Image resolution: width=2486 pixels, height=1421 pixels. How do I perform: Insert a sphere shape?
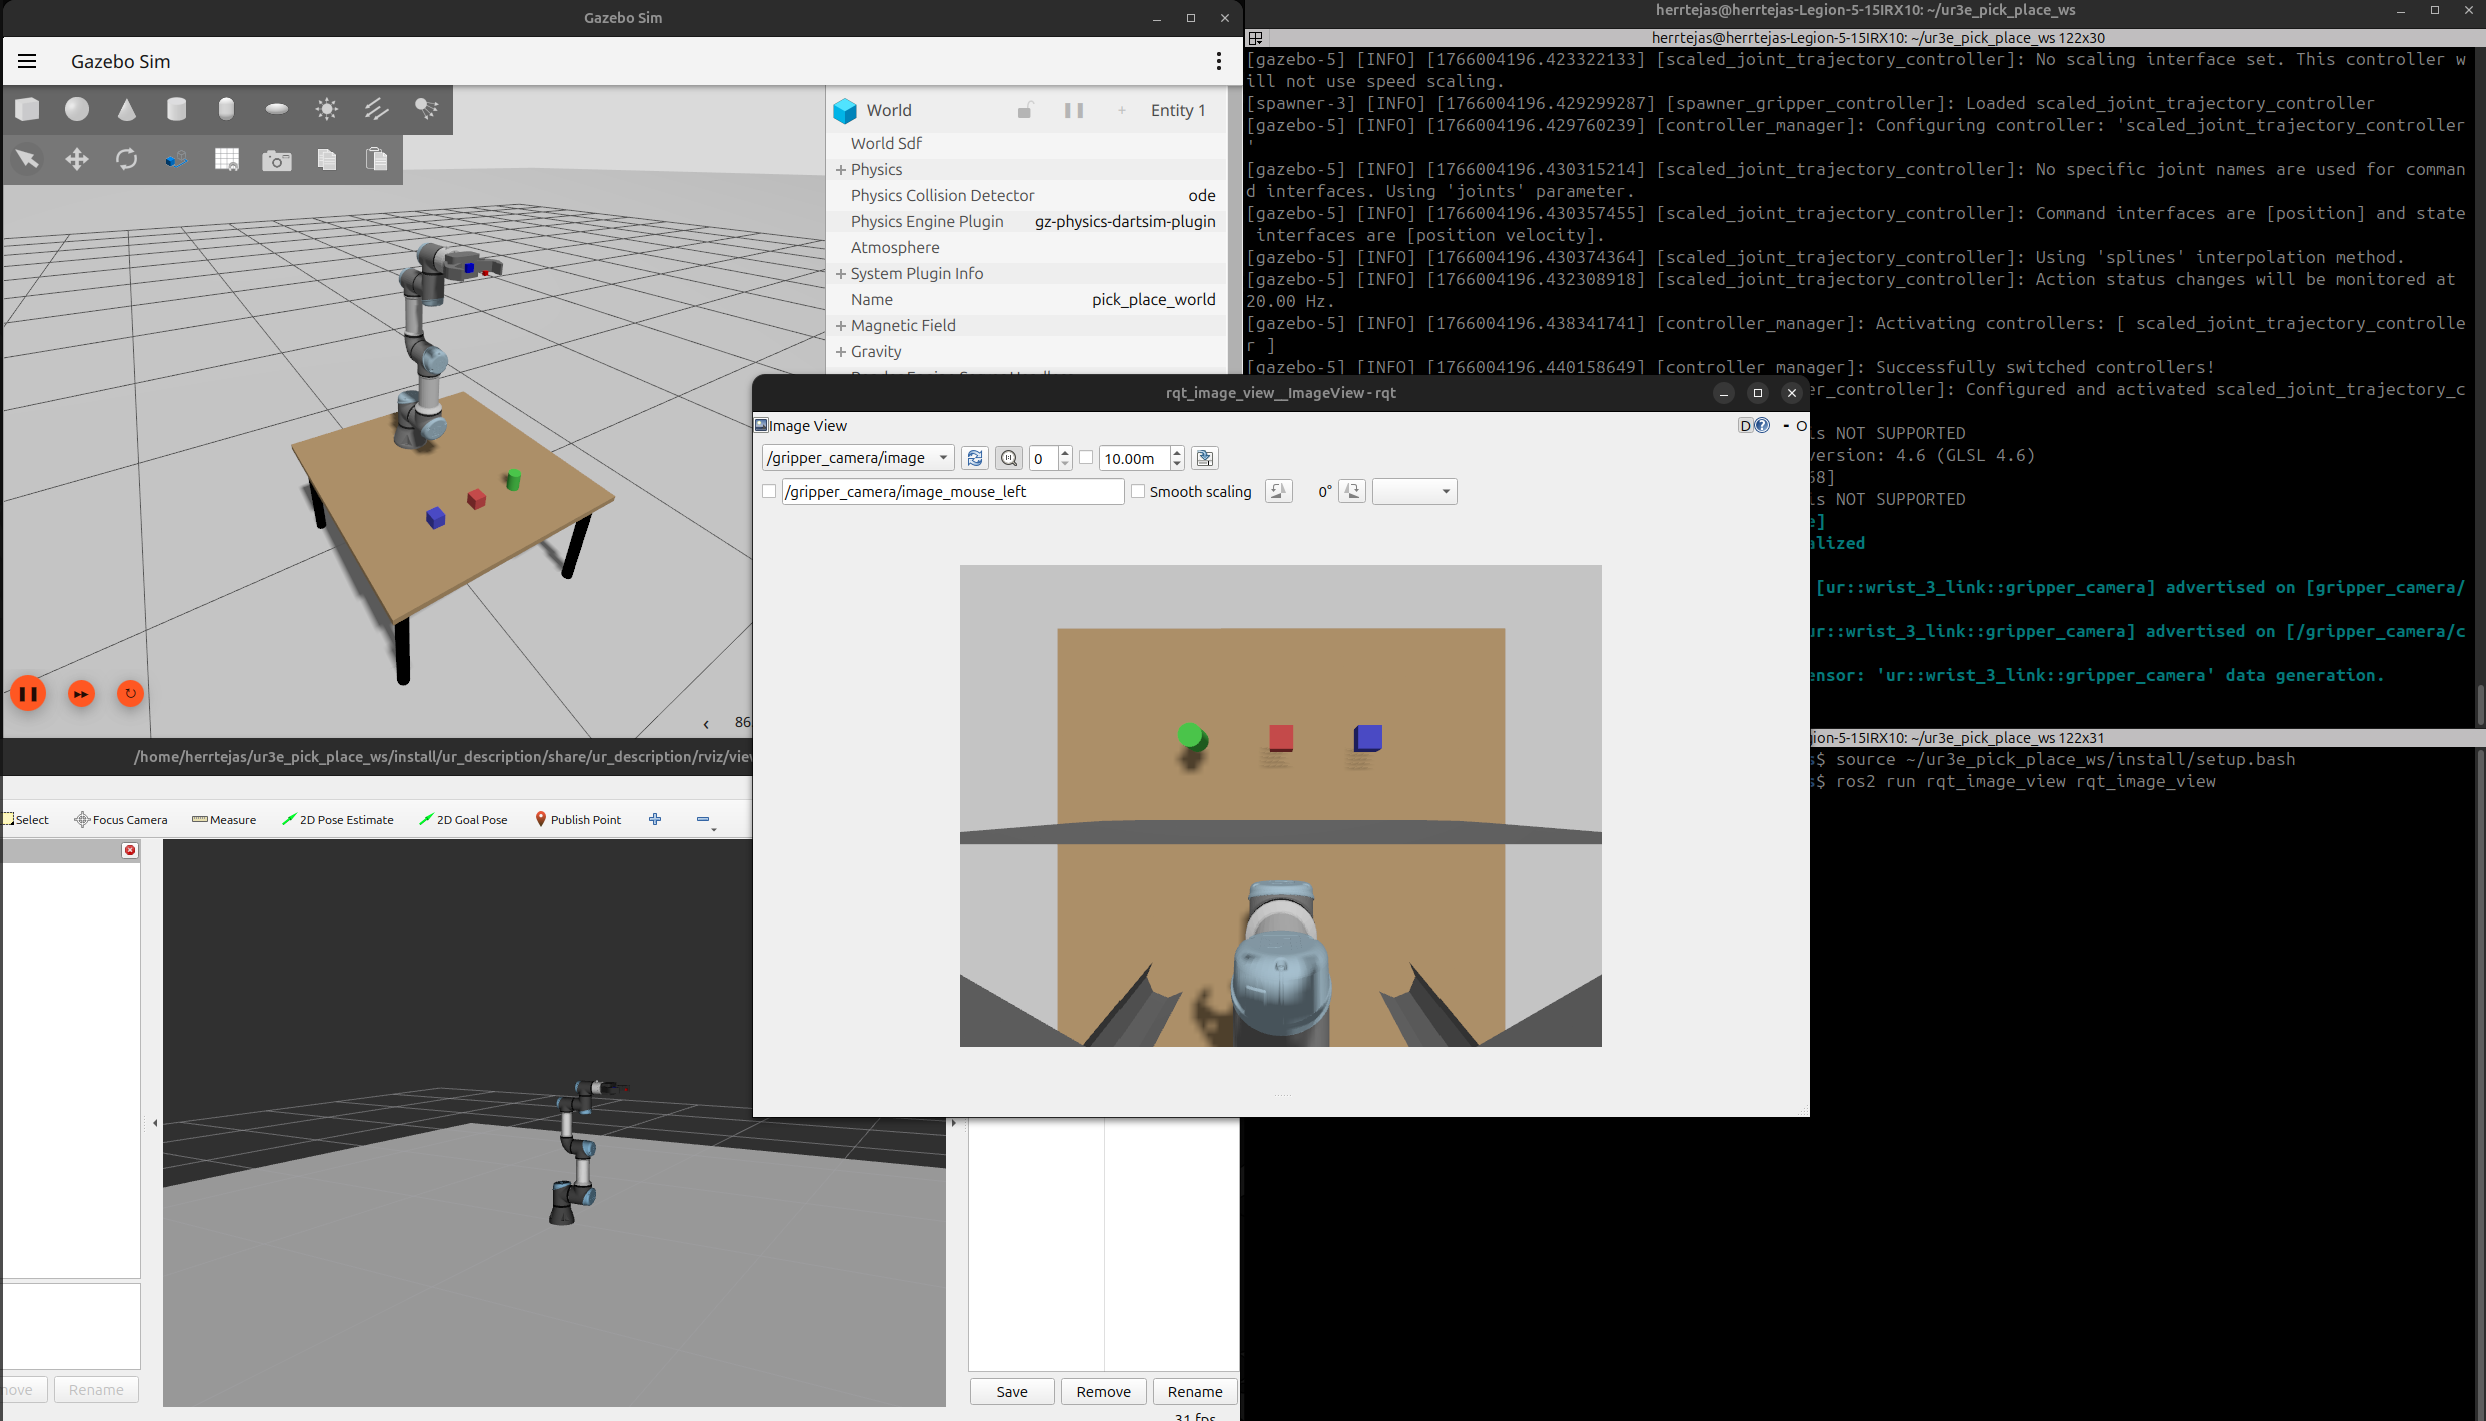[77, 109]
